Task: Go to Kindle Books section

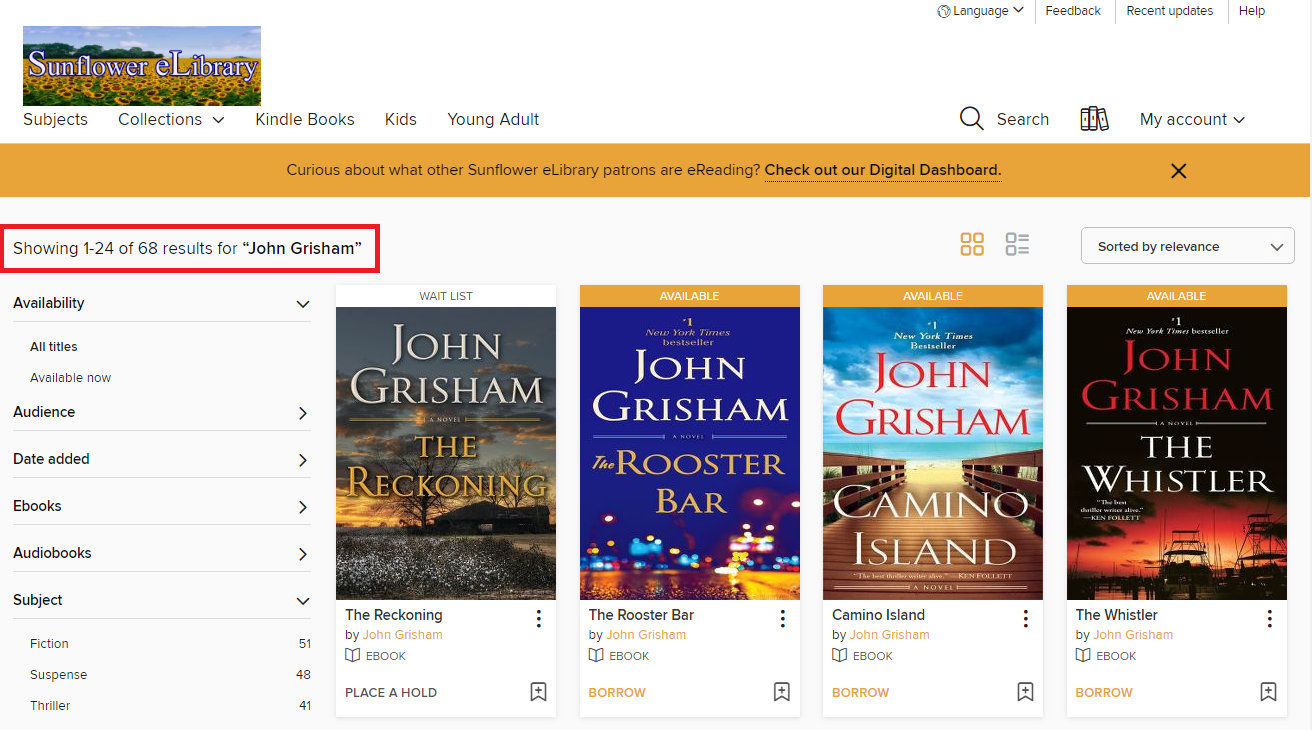Action: coord(304,119)
